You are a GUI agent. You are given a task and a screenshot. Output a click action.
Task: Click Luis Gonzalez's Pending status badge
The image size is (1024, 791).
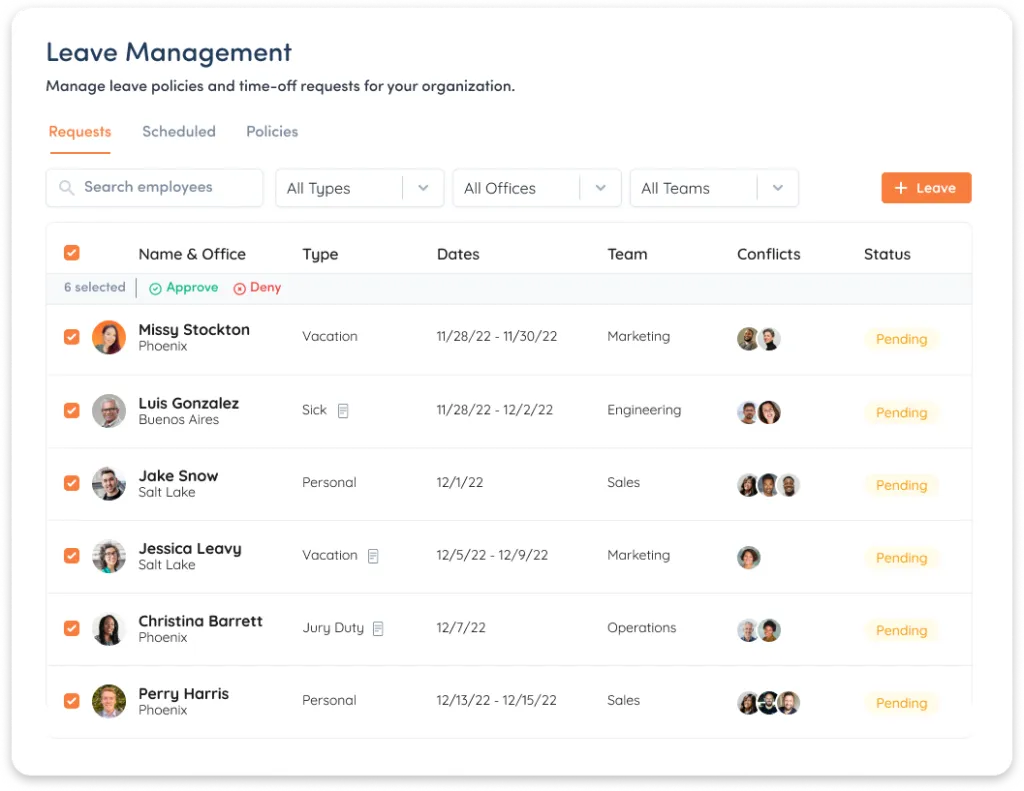pyautogui.click(x=901, y=413)
